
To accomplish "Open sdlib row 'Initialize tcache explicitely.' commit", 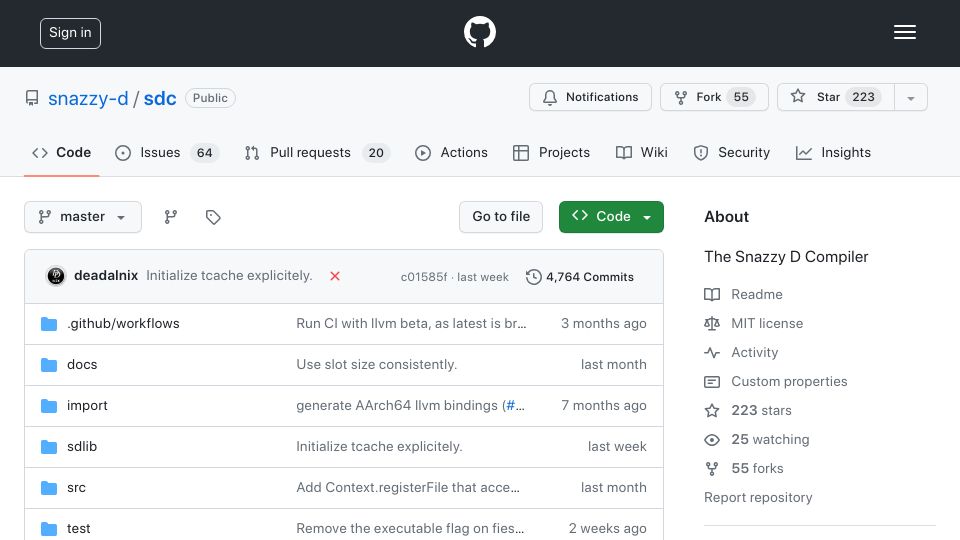I will (x=379, y=446).
